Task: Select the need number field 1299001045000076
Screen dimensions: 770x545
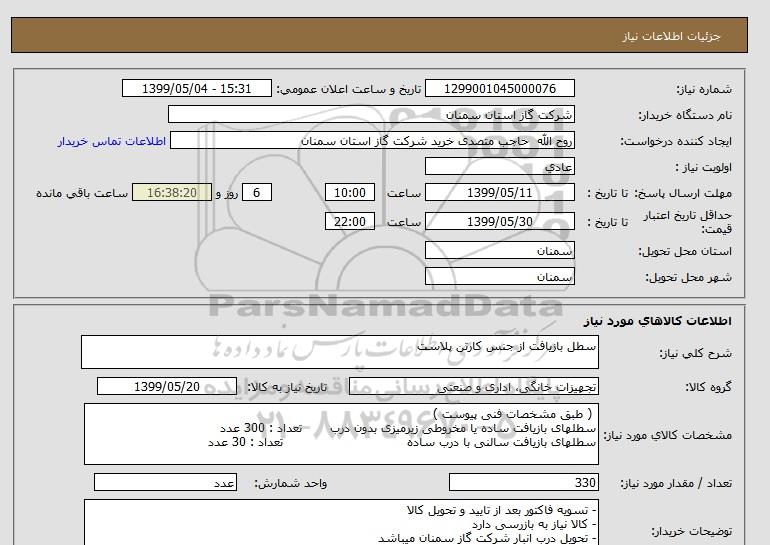Action: (499, 89)
